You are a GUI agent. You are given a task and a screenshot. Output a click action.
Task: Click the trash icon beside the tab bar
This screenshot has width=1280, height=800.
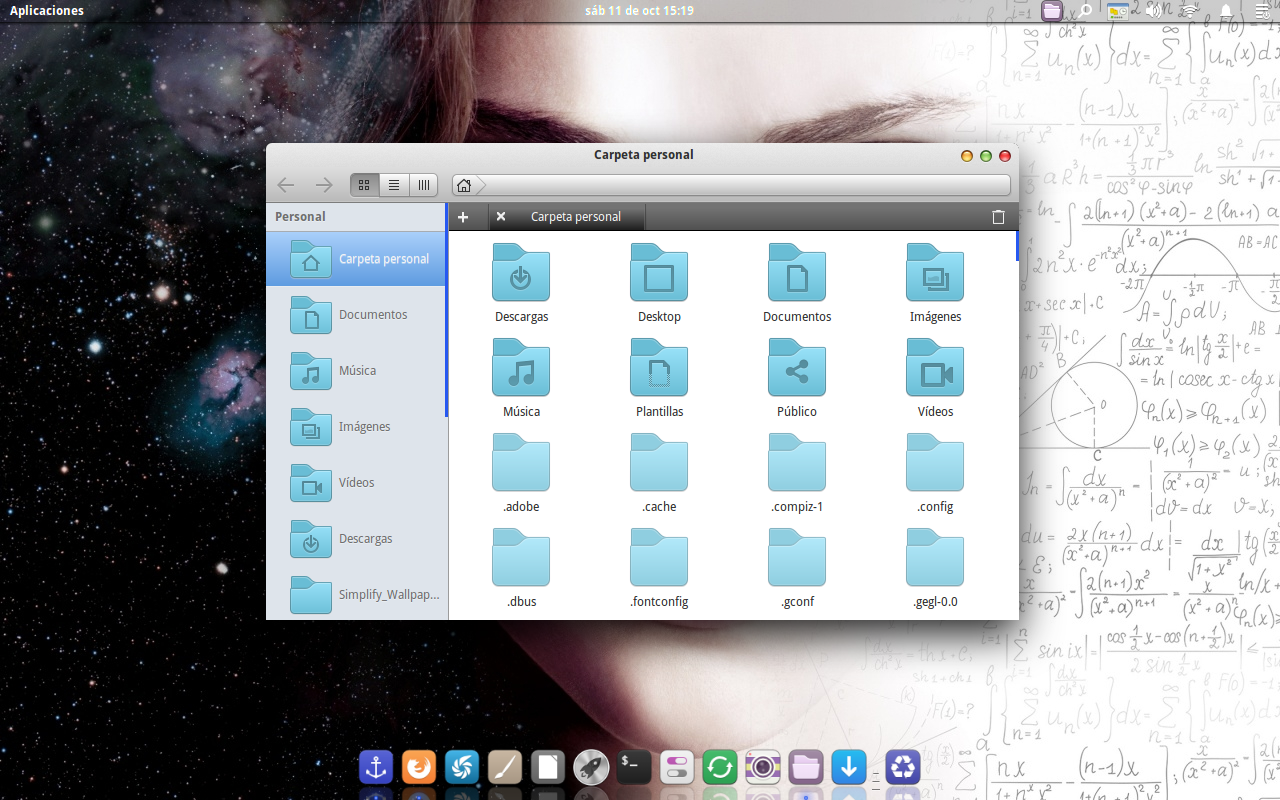(x=997, y=216)
